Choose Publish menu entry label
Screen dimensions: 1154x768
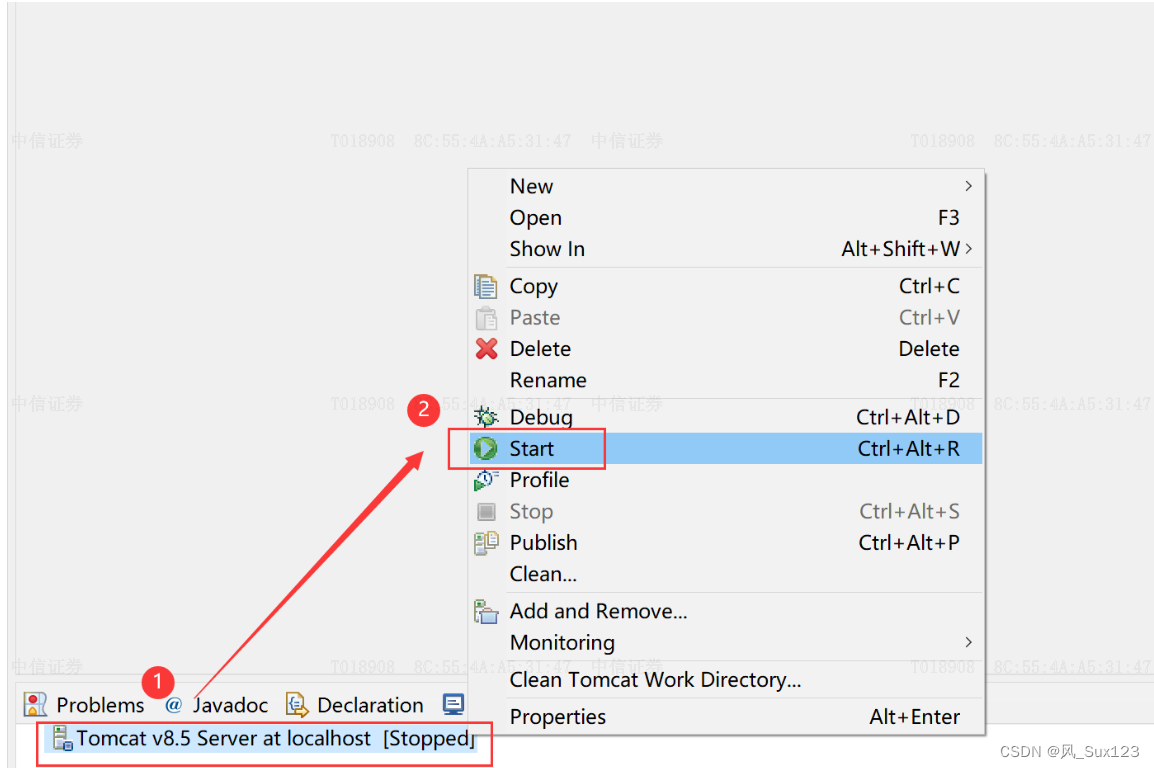pos(543,543)
